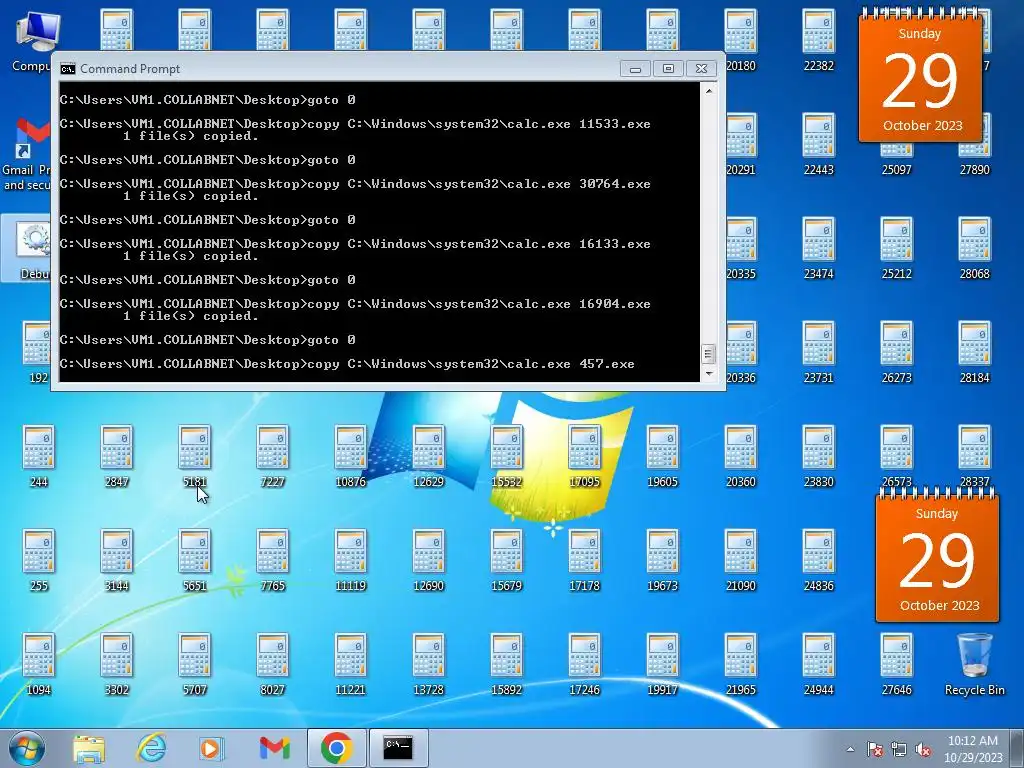
Task: Switch to Chrome in the taskbar
Action: pos(336,748)
